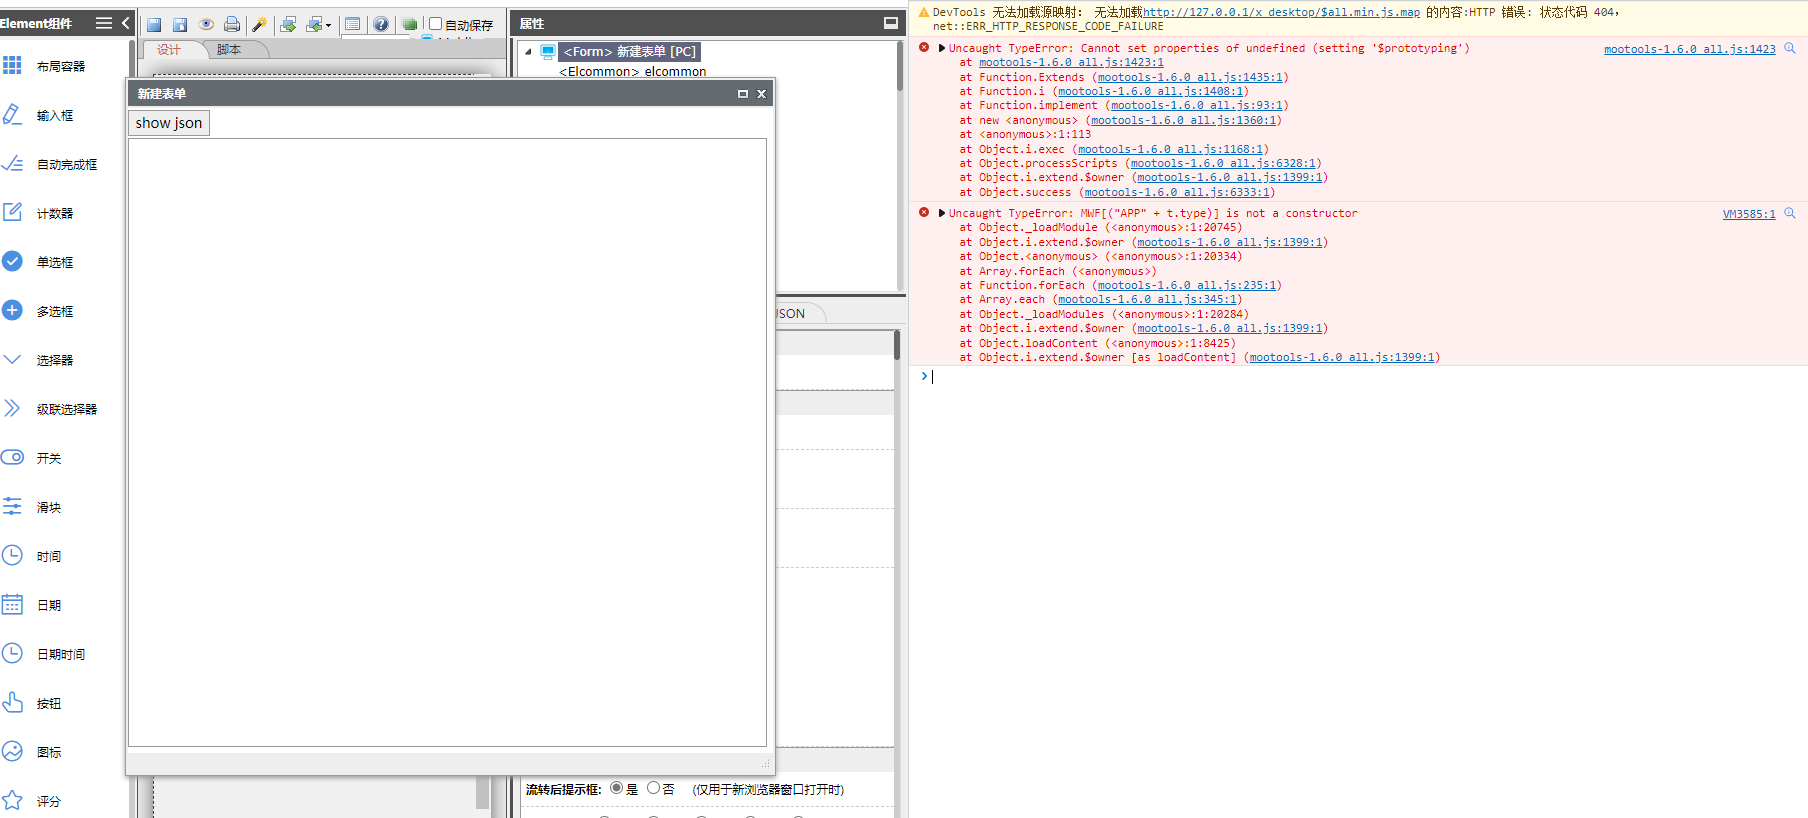Select 否 radio for 流转后提示框
The width and height of the screenshot is (1808, 818).
[654, 788]
